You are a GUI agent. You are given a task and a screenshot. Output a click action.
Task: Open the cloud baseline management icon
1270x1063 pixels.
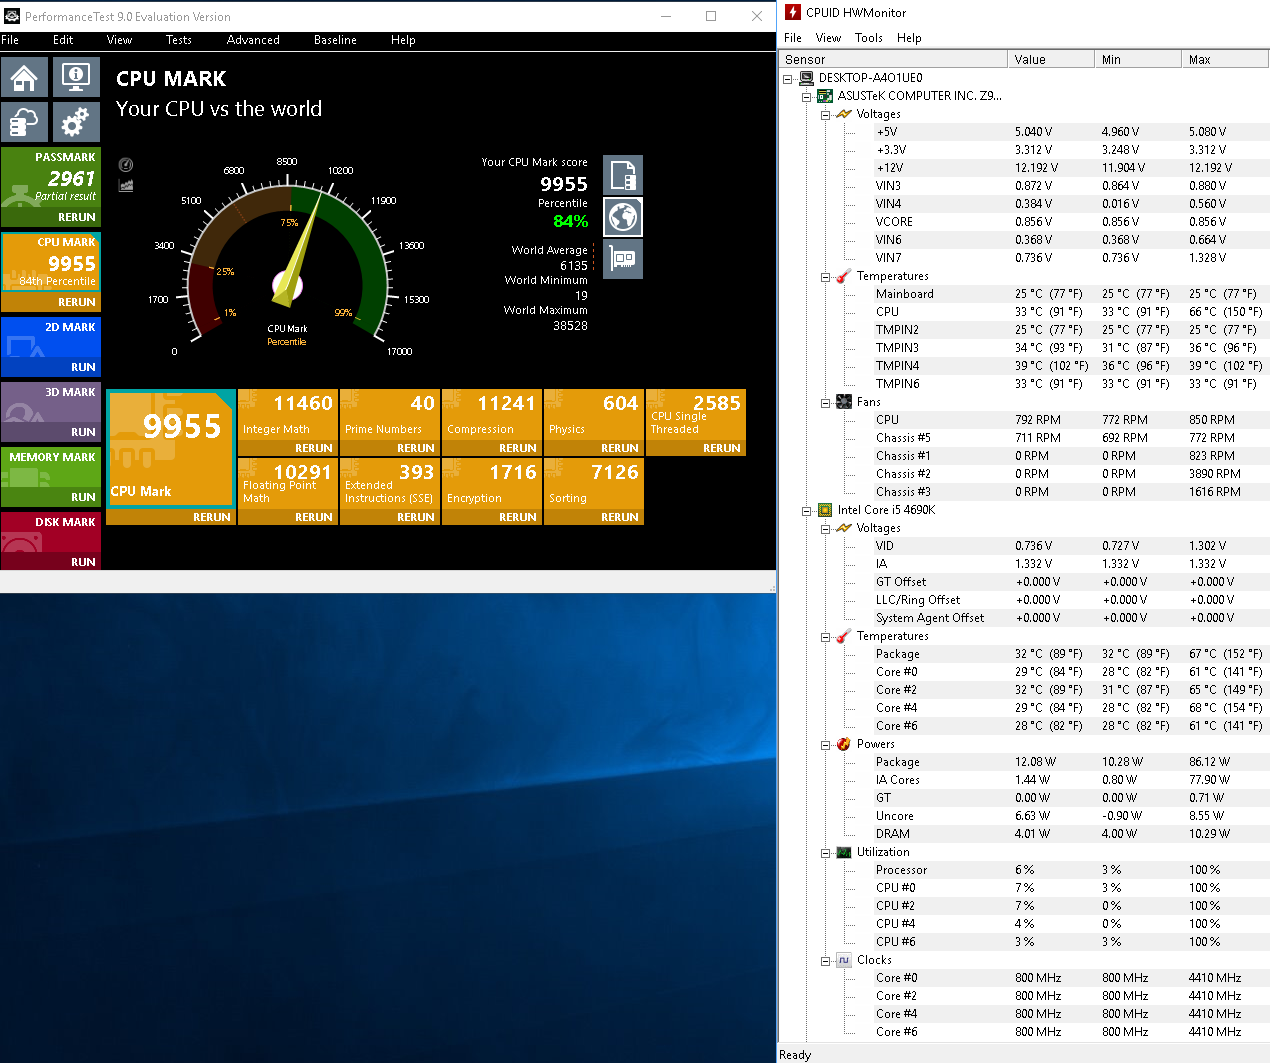[x=25, y=122]
